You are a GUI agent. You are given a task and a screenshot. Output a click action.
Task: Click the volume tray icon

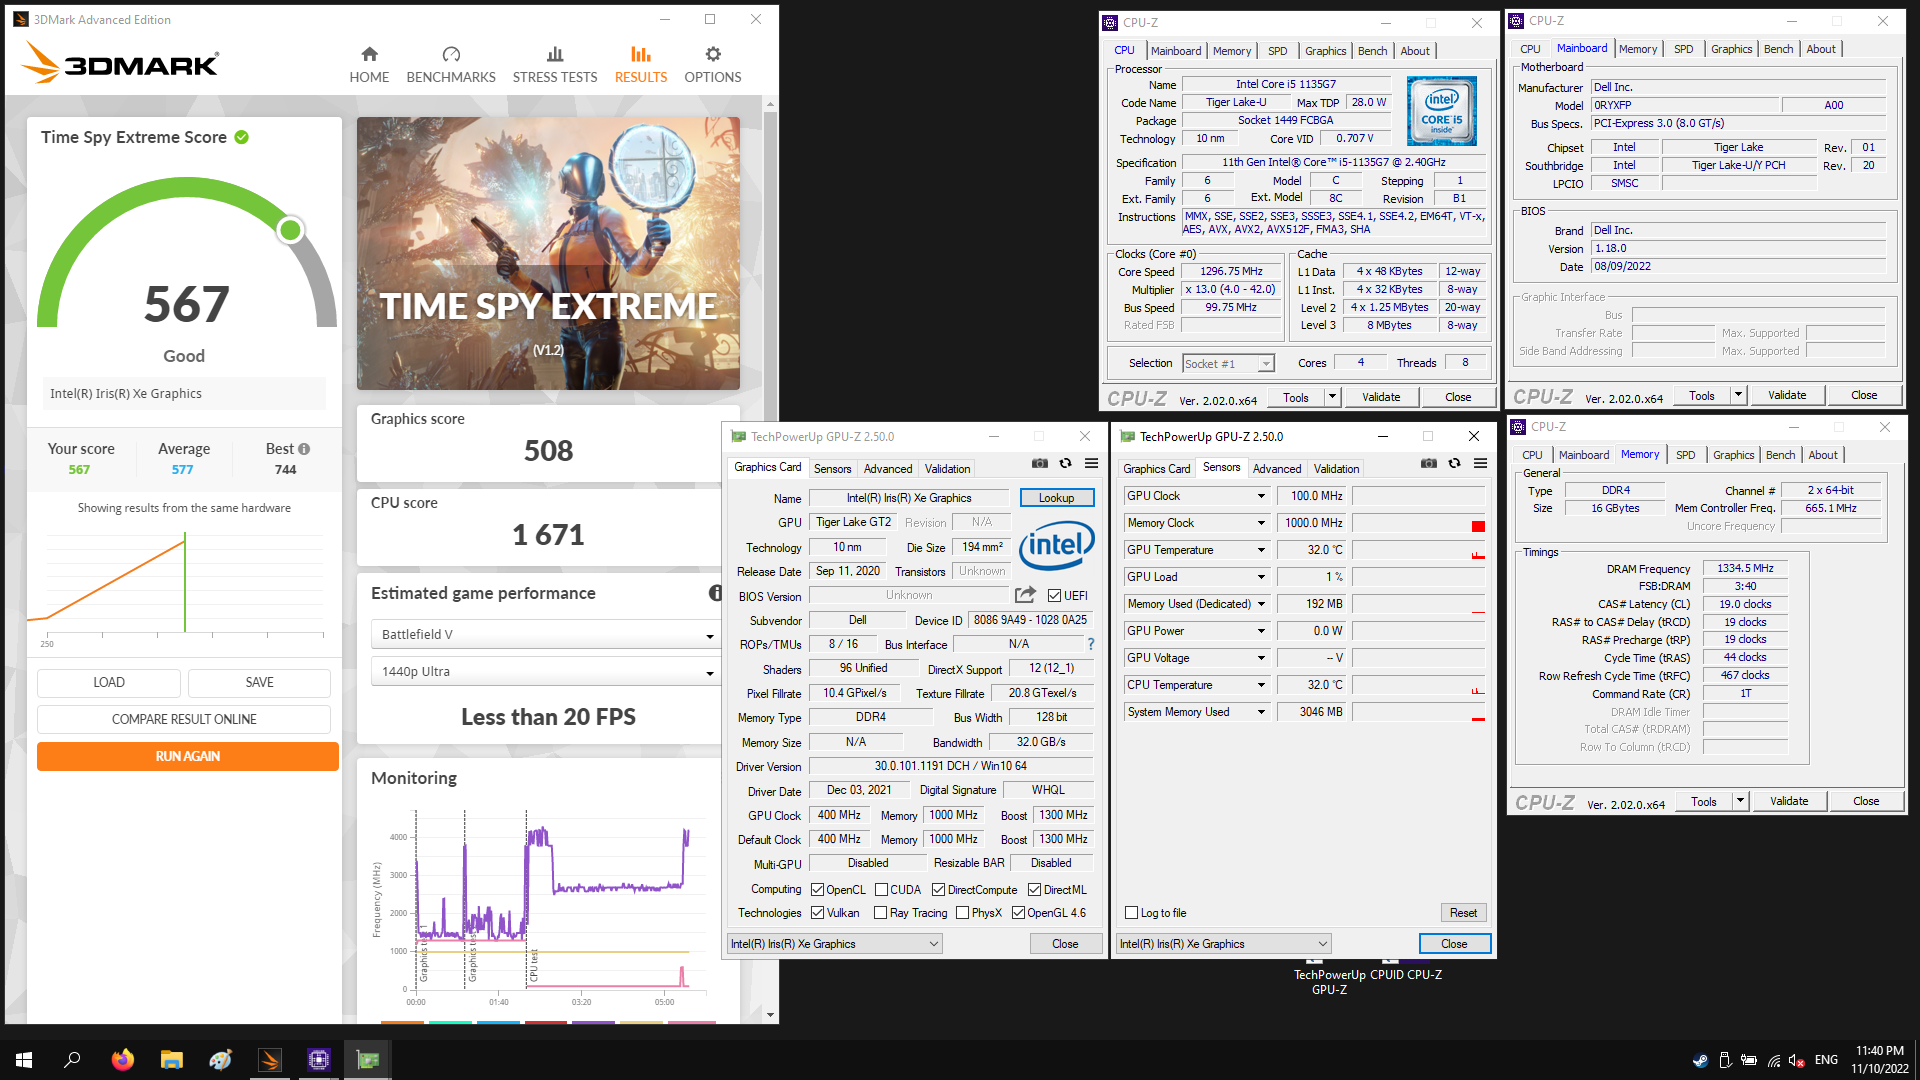[1796, 1060]
